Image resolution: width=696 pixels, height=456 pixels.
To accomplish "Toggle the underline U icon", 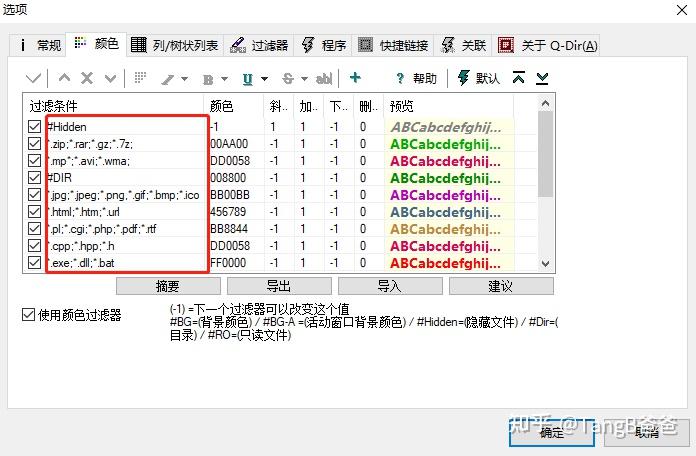I will 248,79.
